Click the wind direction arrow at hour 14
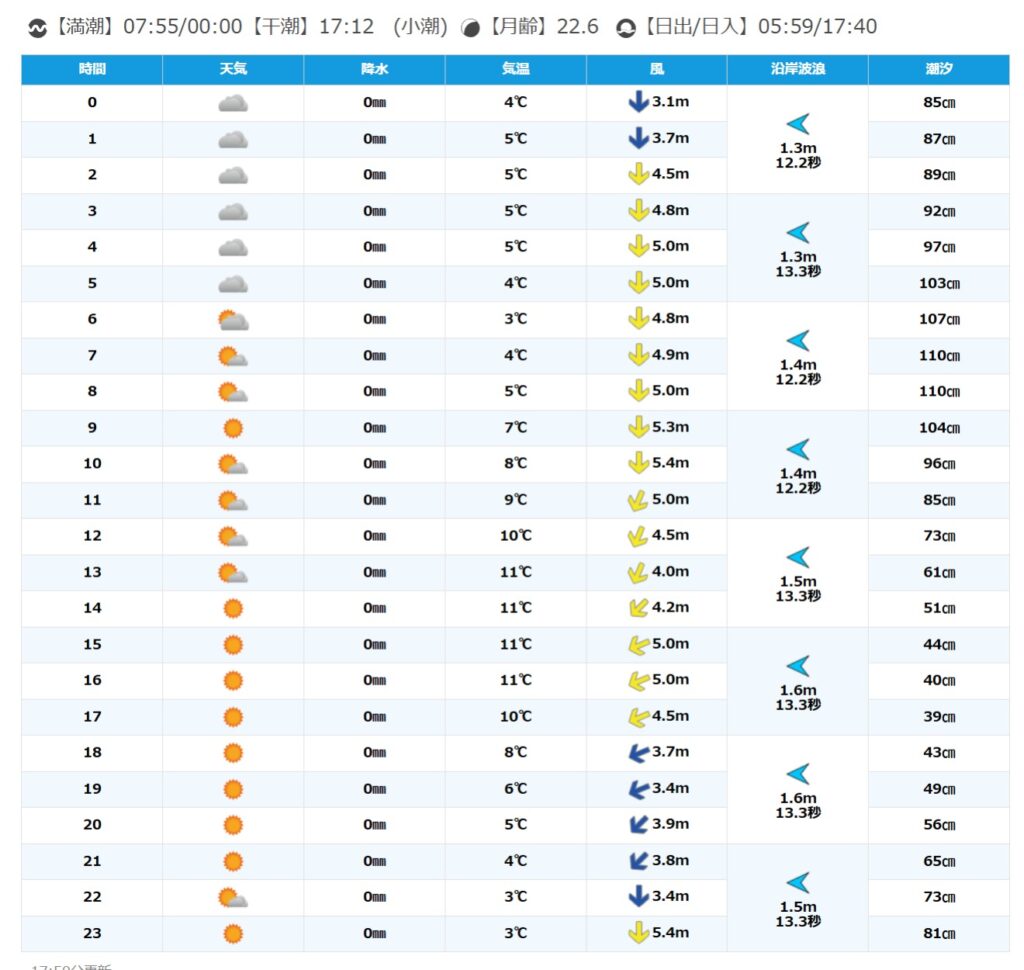The image size is (1024, 970). 636,608
